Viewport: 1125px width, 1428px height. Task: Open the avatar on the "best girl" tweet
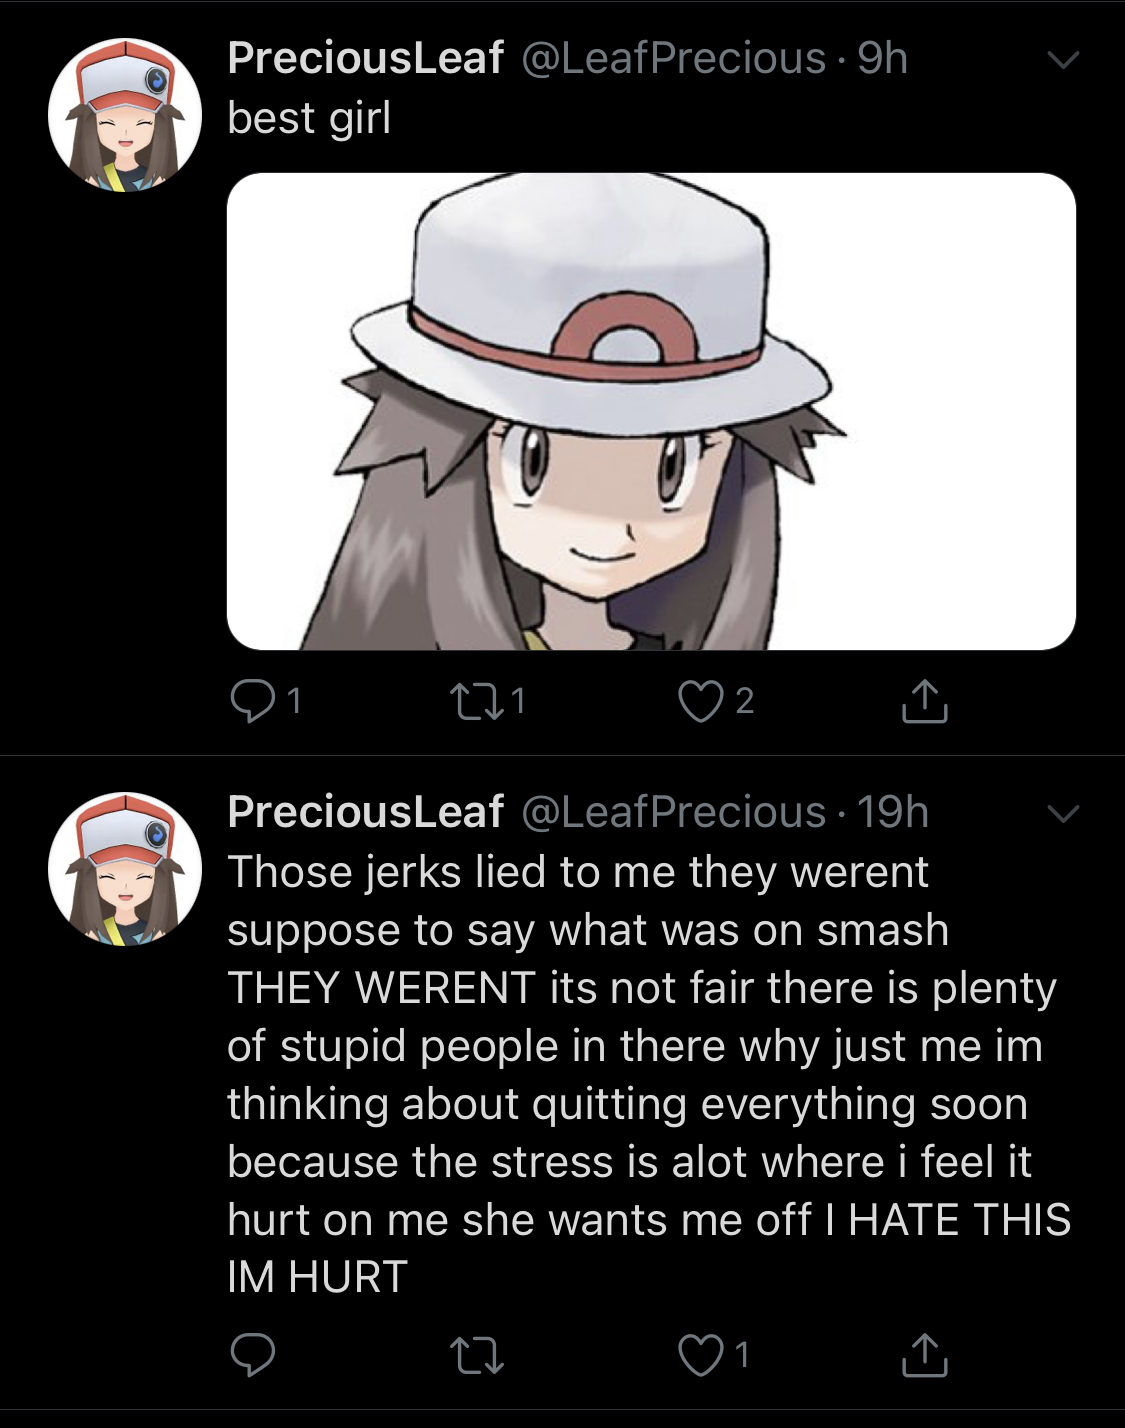click(125, 115)
